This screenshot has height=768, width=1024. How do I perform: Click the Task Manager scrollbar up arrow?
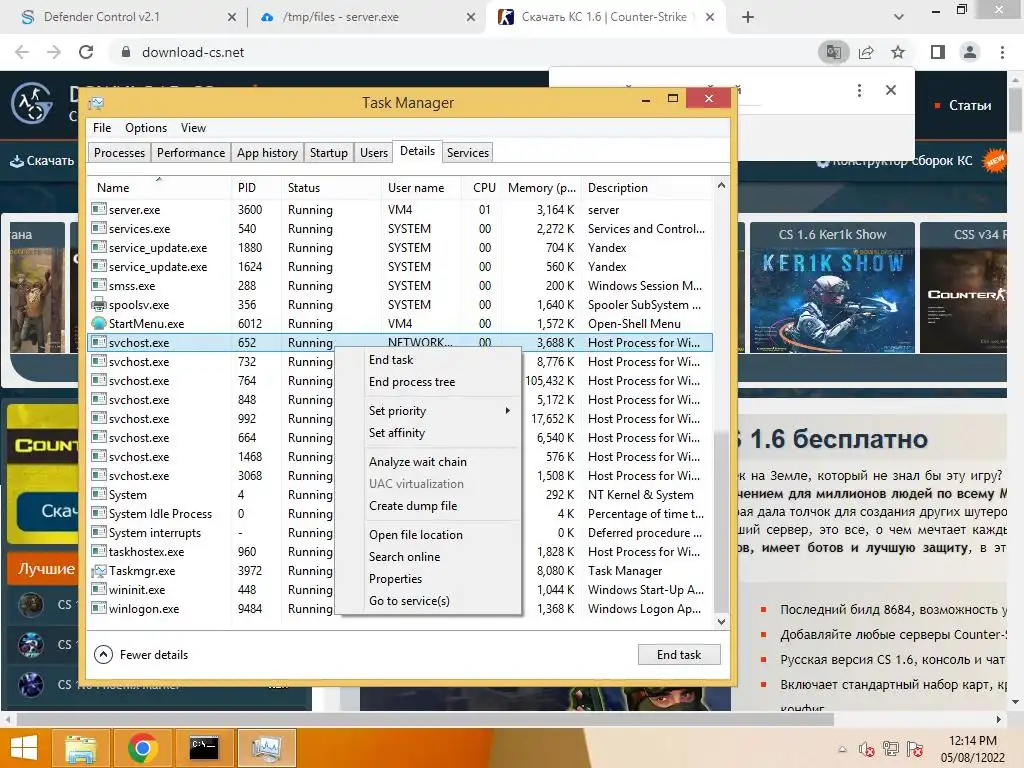(721, 185)
